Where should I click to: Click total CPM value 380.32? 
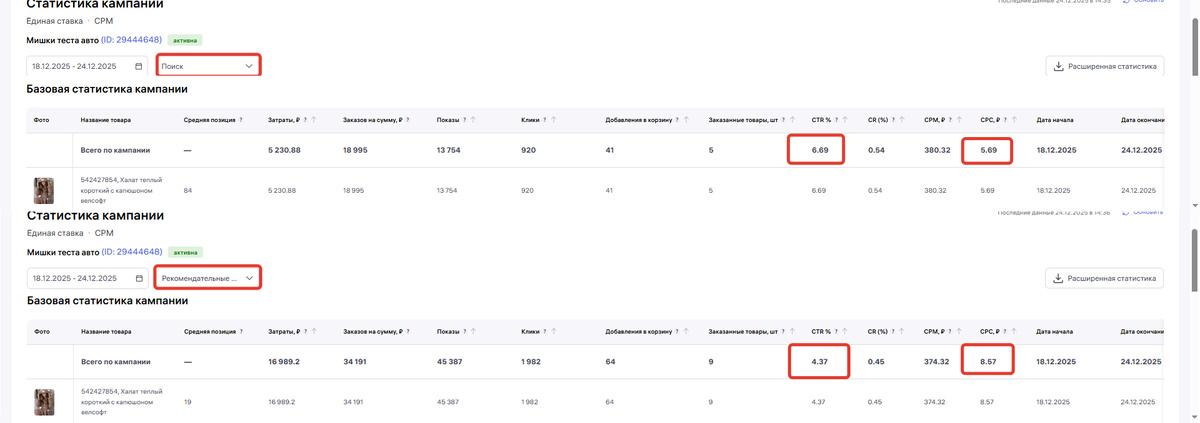pyautogui.click(x=936, y=150)
